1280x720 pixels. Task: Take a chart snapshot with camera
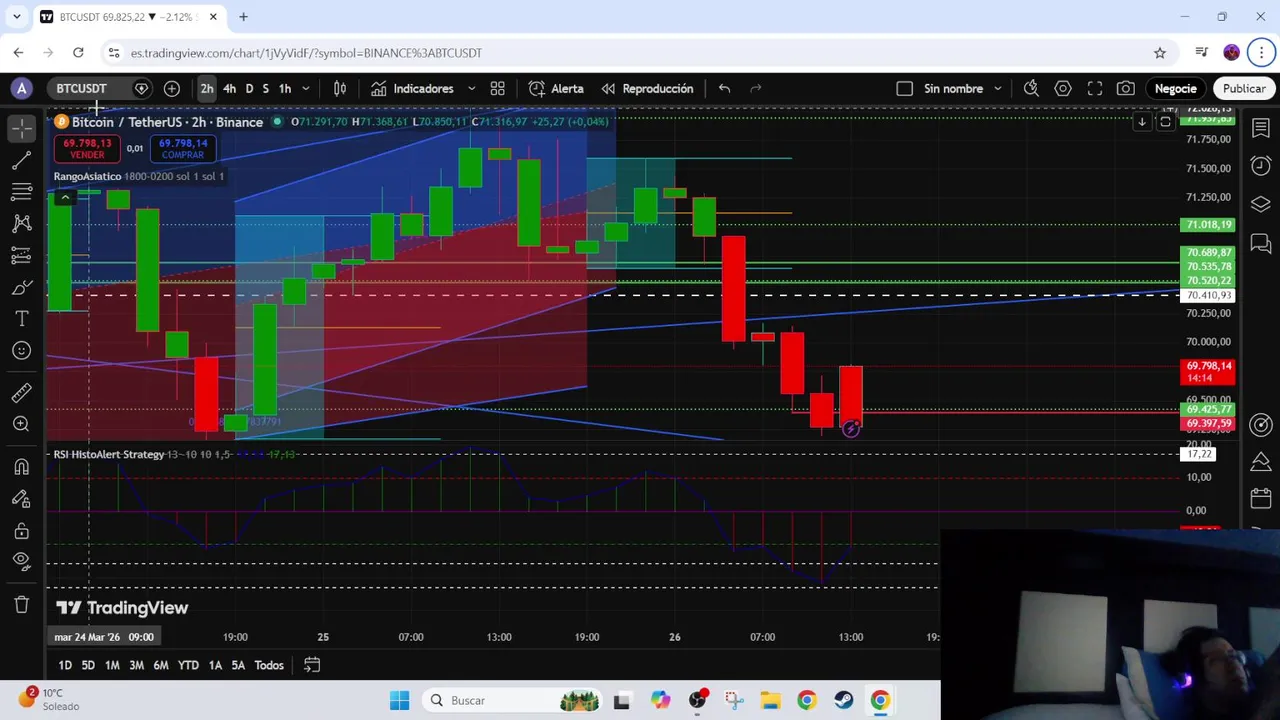[1126, 89]
